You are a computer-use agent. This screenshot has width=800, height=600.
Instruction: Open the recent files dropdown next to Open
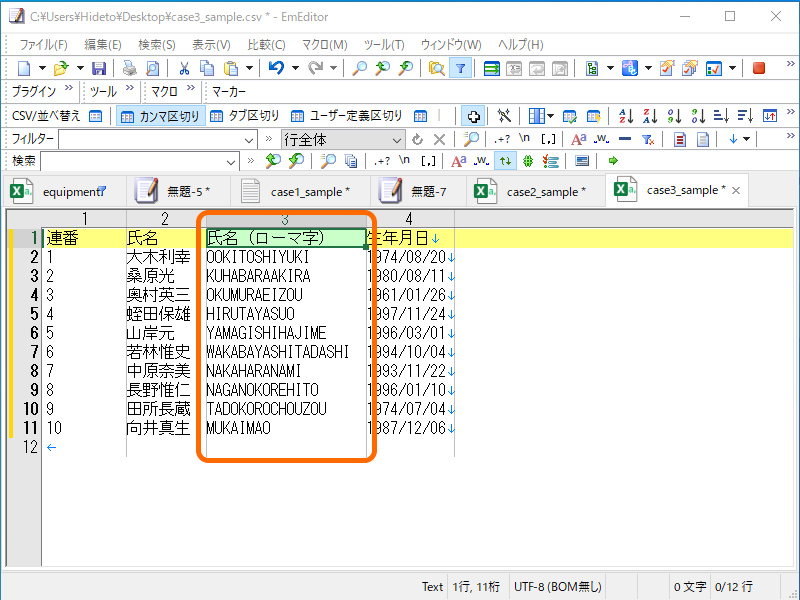pyautogui.click(x=80, y=68)
